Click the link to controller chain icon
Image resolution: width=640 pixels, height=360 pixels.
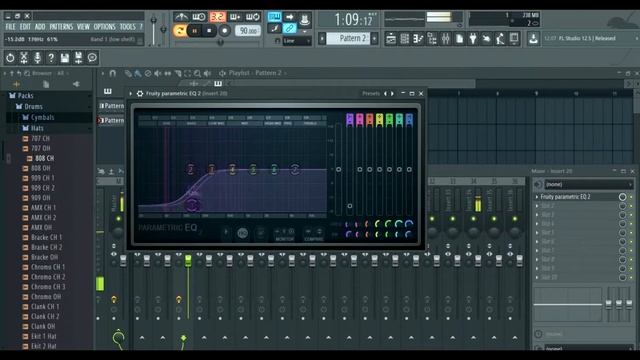(289, 29)
